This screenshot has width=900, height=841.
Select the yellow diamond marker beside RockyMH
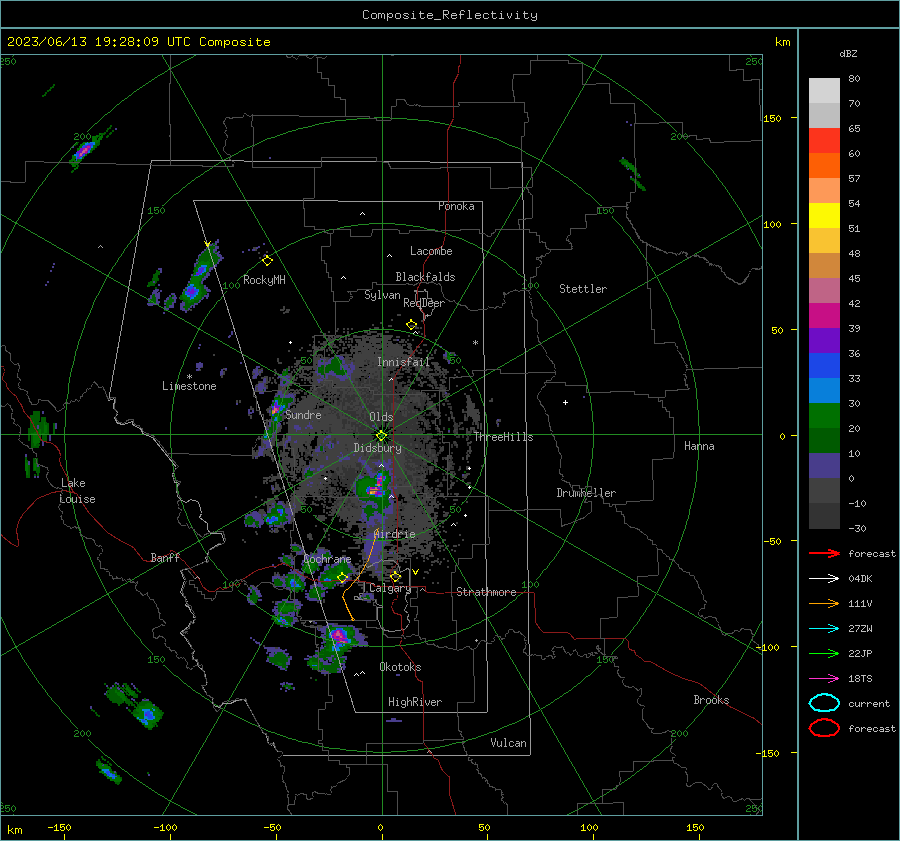tap(267, 261)
